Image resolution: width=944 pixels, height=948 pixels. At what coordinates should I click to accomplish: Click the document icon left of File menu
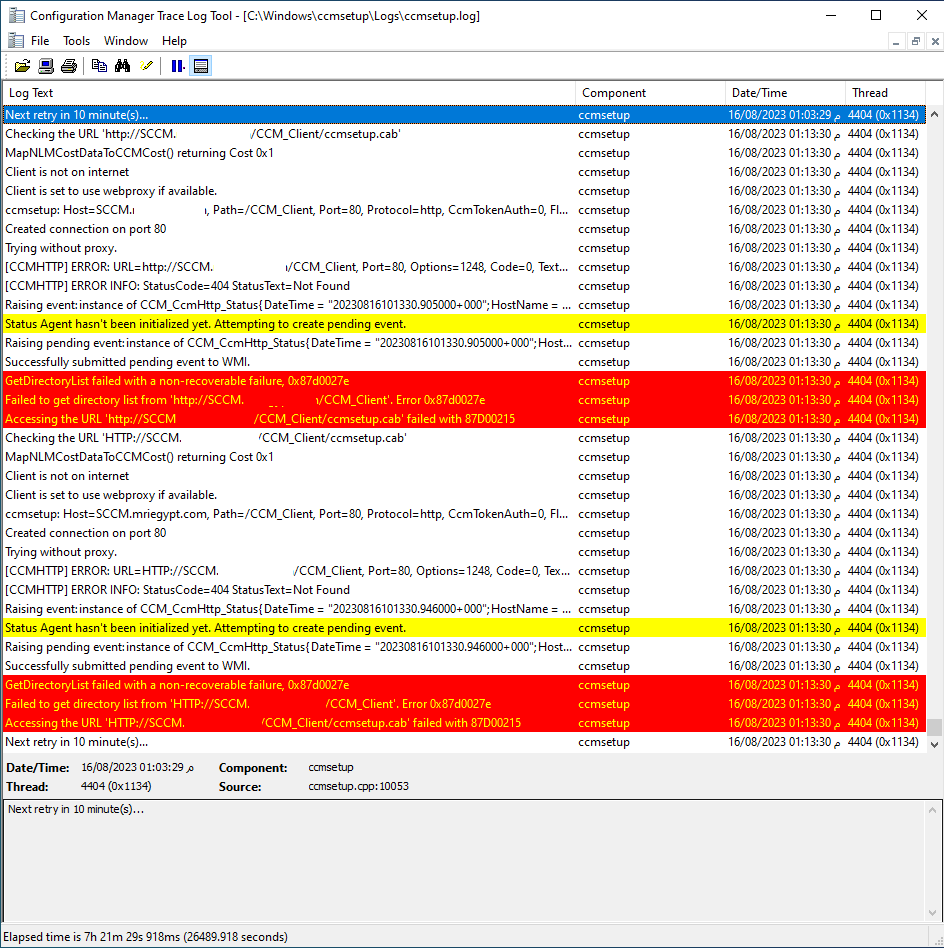(x=16, y=41)
